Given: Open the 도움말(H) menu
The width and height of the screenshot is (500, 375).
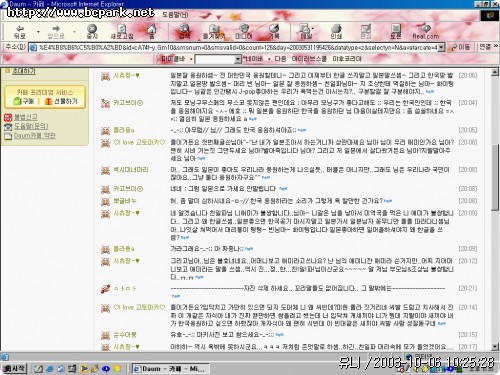Looking at the screenshot, I should click(x=175, y=15).
